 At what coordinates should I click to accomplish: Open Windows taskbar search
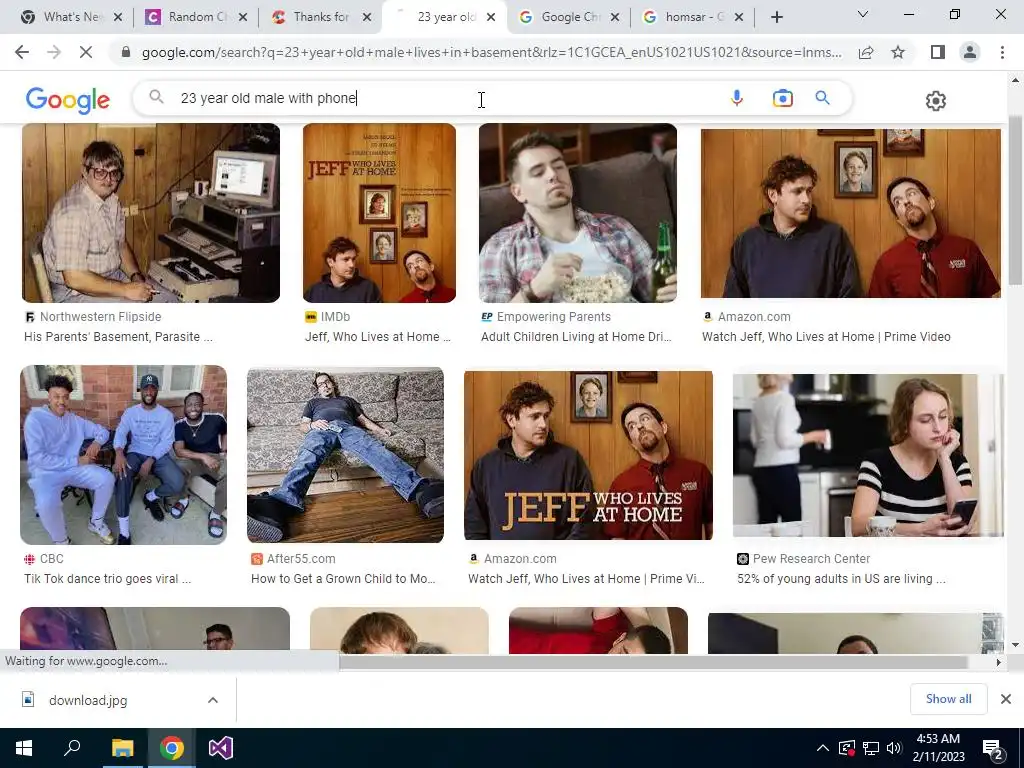[x=72, y=748]
